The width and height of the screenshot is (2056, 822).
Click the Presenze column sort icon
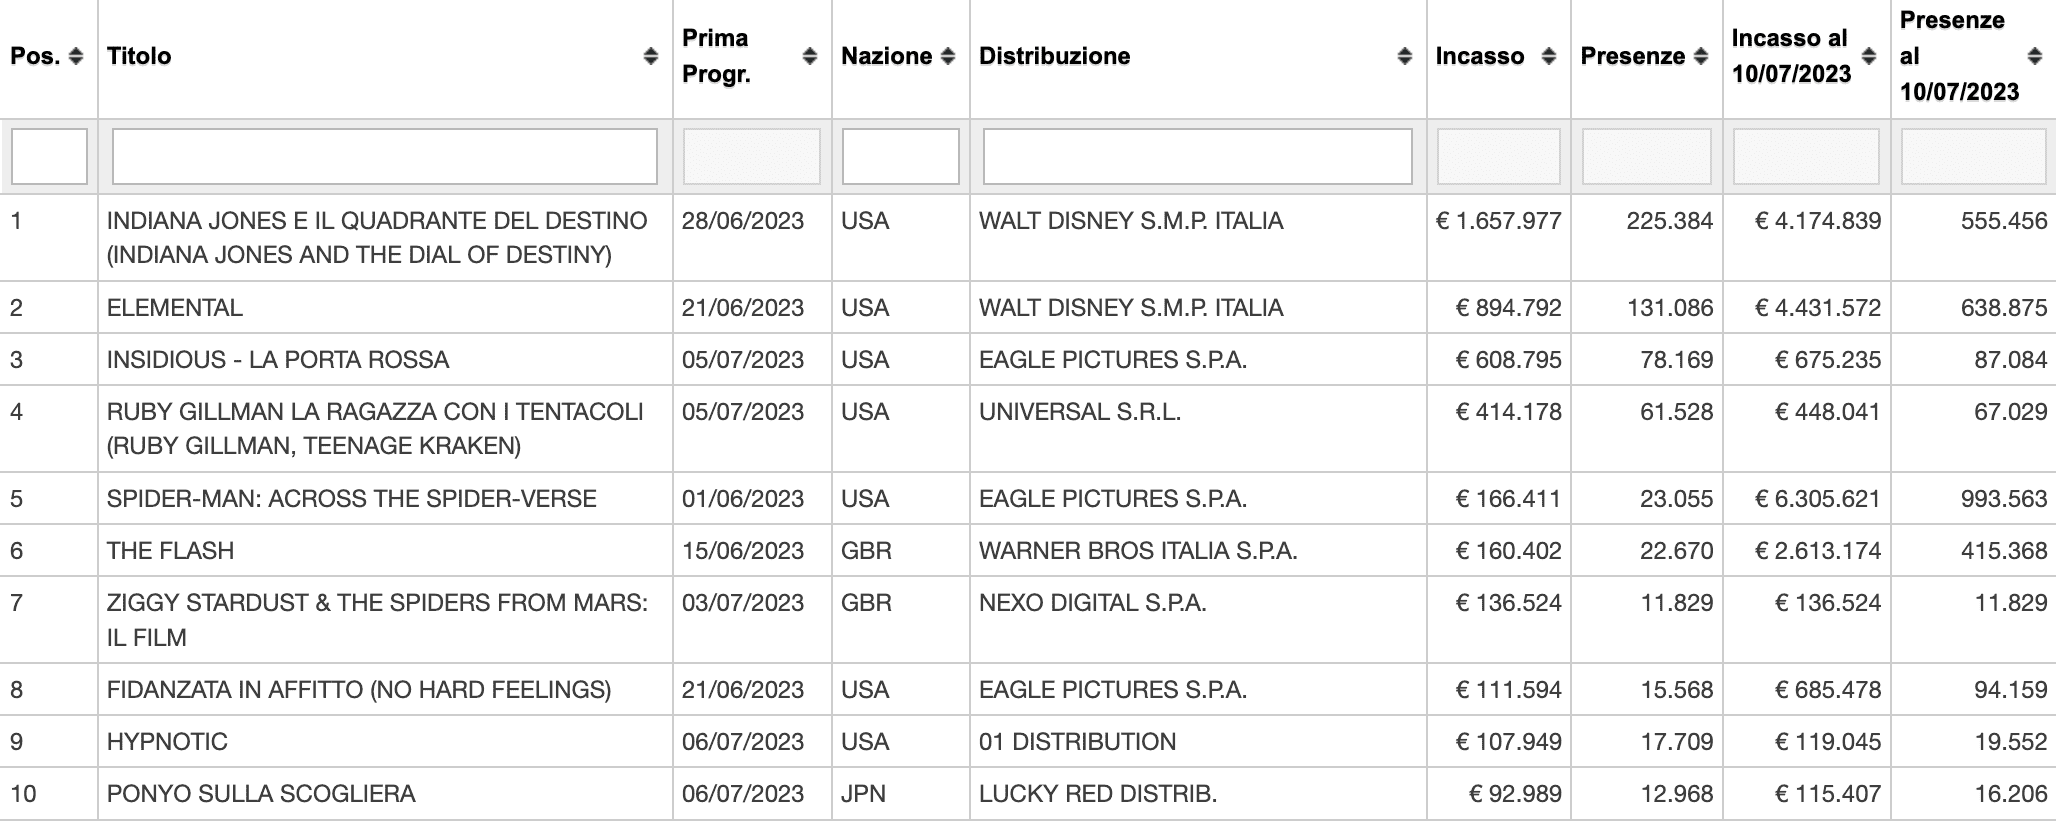point(1701,57)
